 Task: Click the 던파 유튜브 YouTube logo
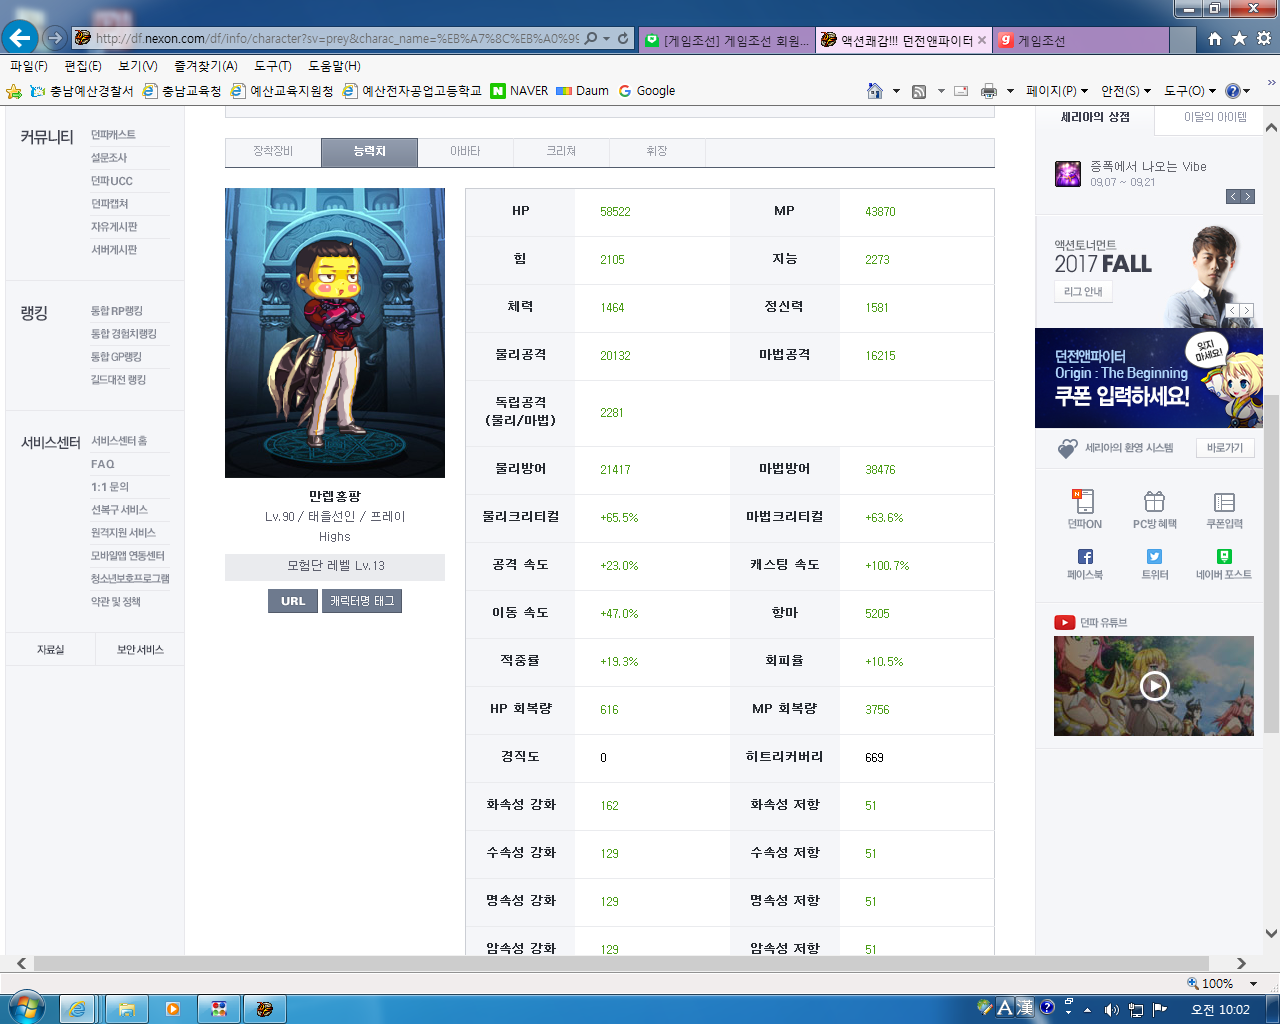click(x=1064, y=622)
